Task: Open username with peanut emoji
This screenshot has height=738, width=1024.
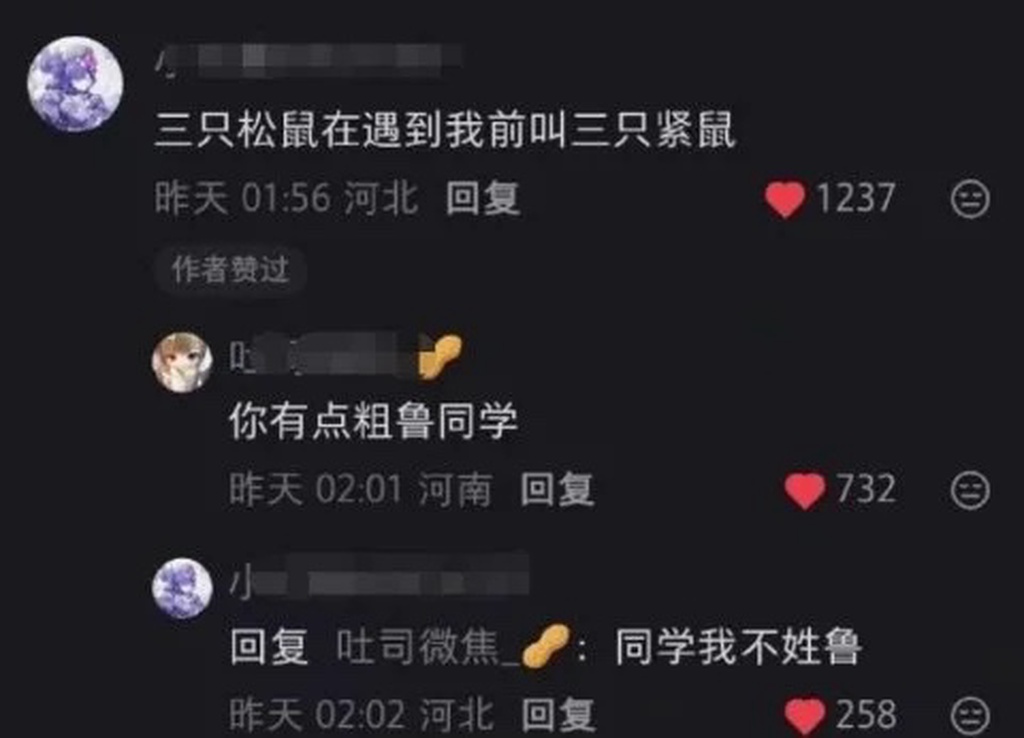Action: coord(345,357)
